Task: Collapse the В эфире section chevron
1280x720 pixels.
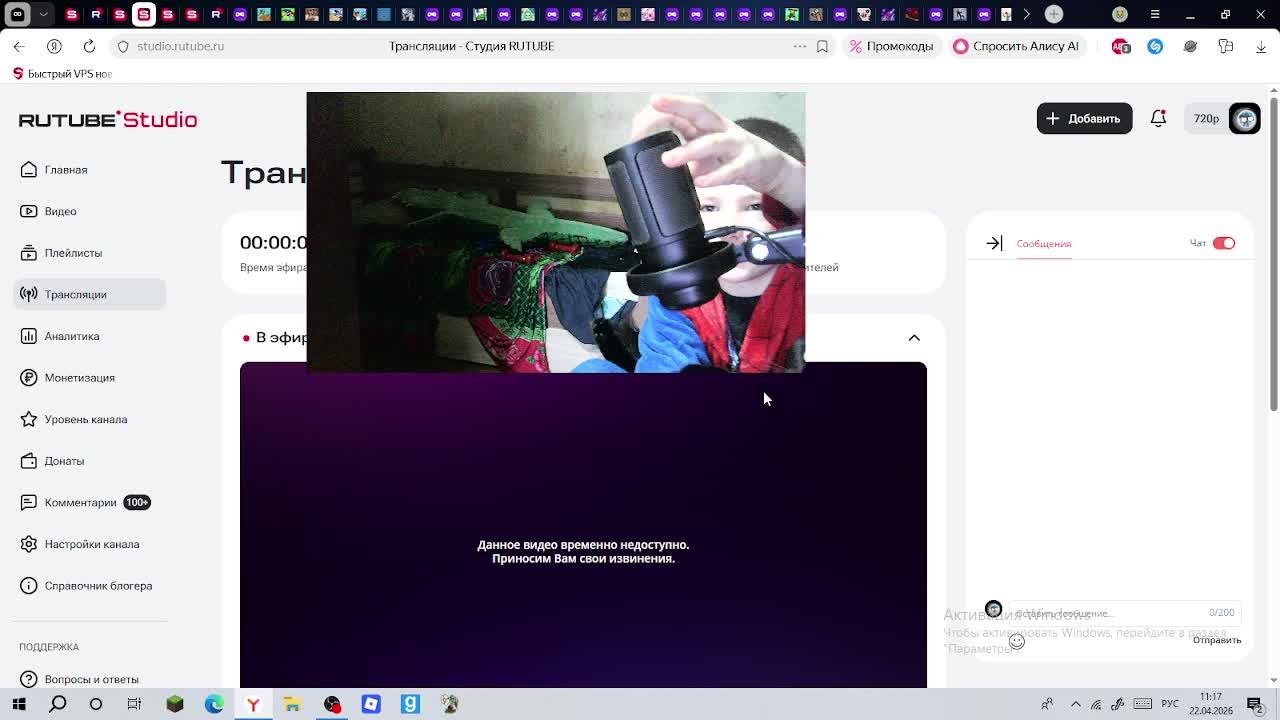Action: (x=914, y=338)
